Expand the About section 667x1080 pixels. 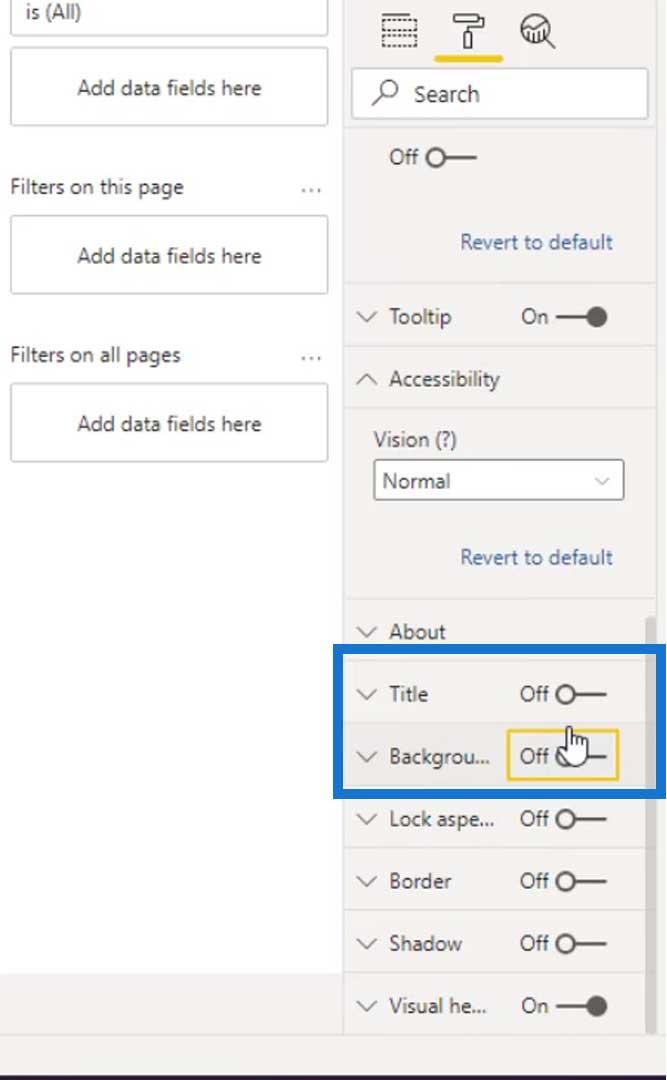click(x=367, y=632)
